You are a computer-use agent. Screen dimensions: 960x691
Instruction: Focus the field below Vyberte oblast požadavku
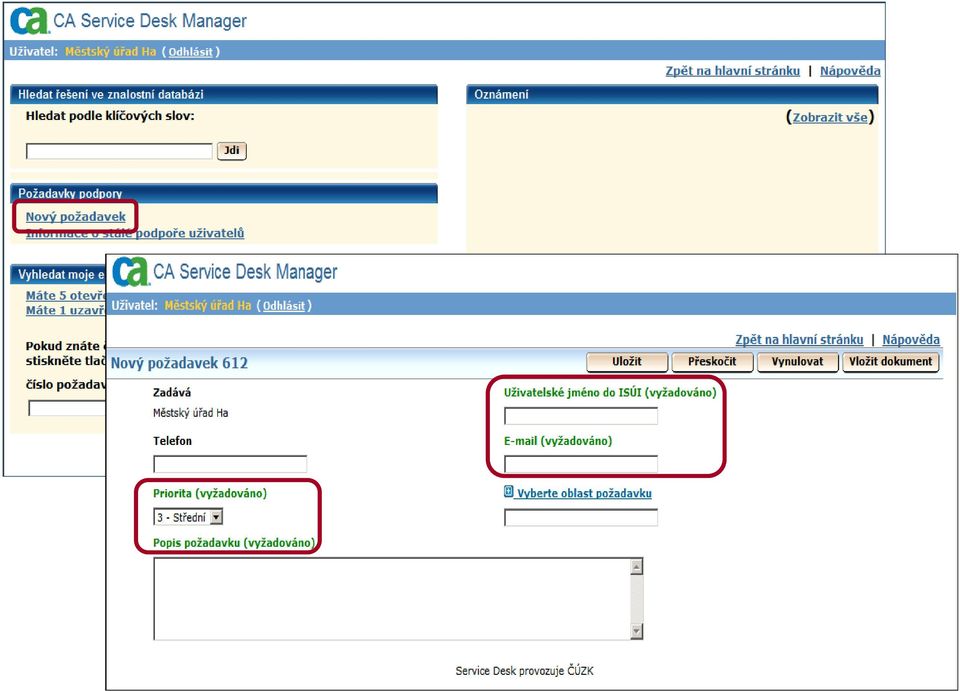(x=581, y=518)
